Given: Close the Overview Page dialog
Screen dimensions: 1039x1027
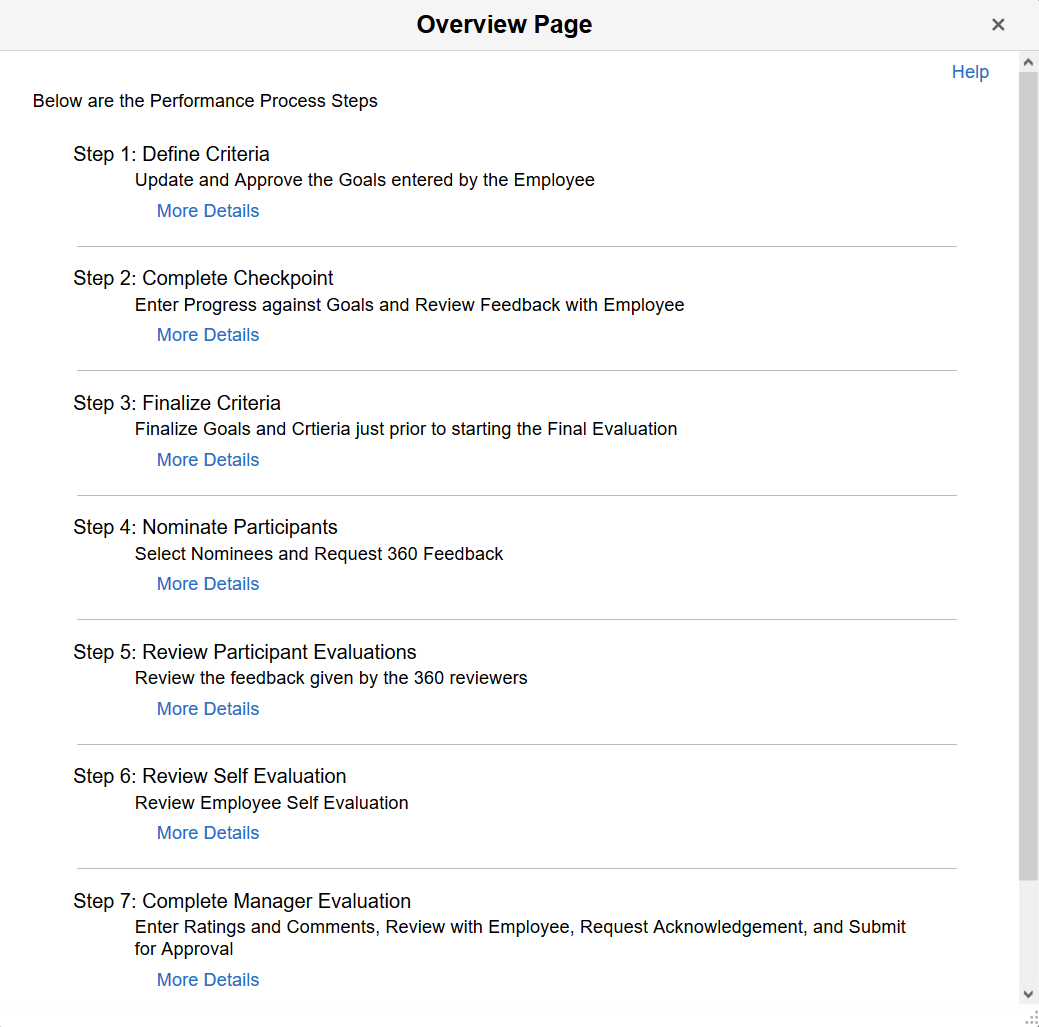Looking at the screenshot, I should coord(998,24).
